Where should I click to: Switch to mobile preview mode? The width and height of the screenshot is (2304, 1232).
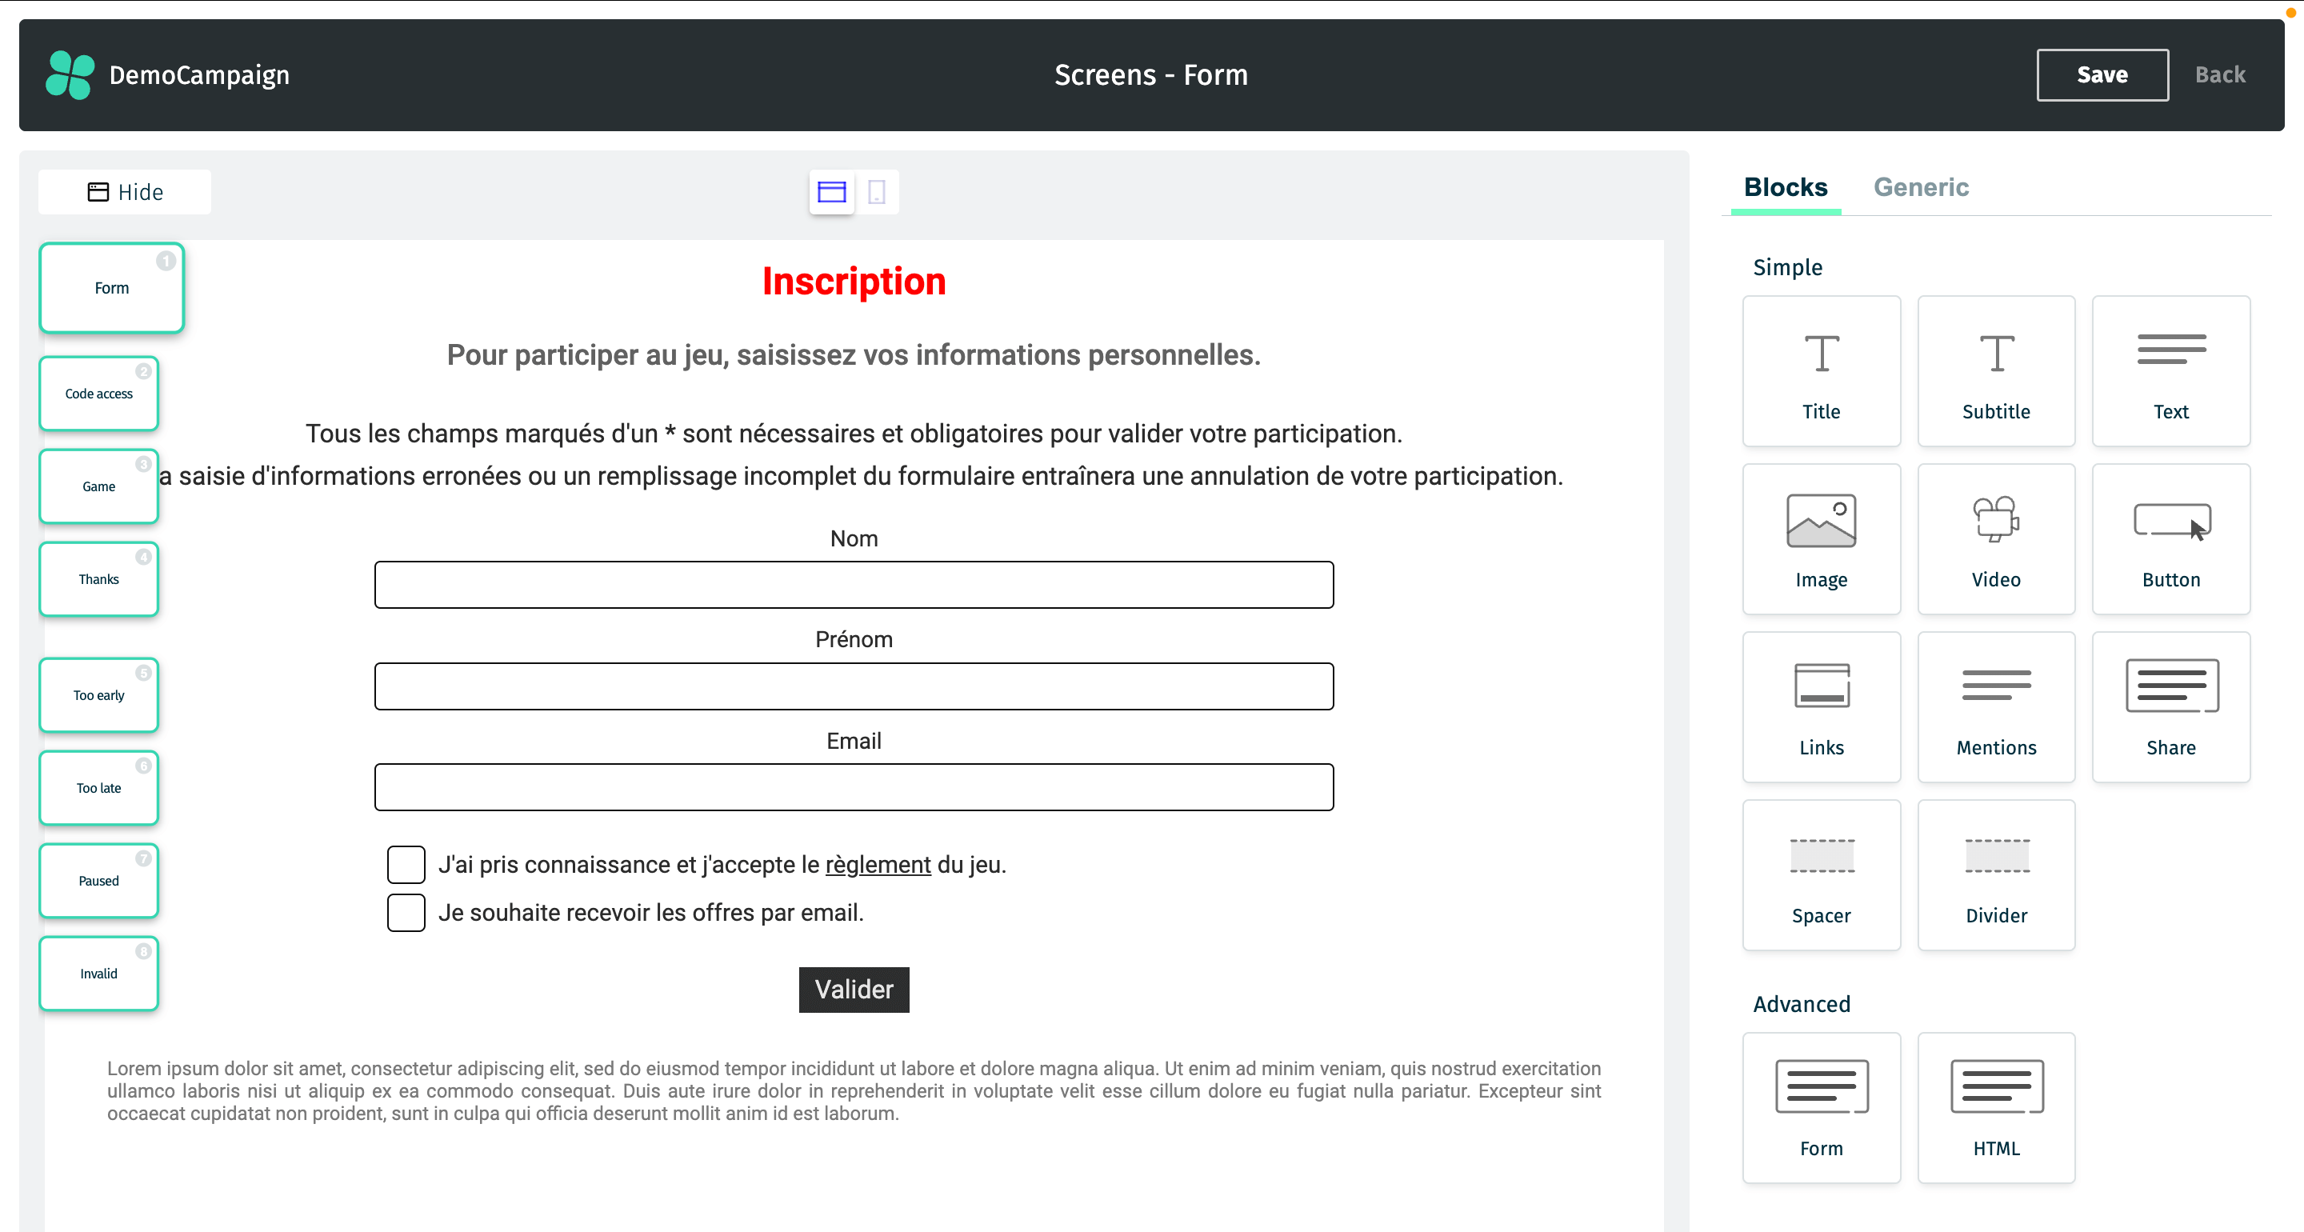(877, 192)
